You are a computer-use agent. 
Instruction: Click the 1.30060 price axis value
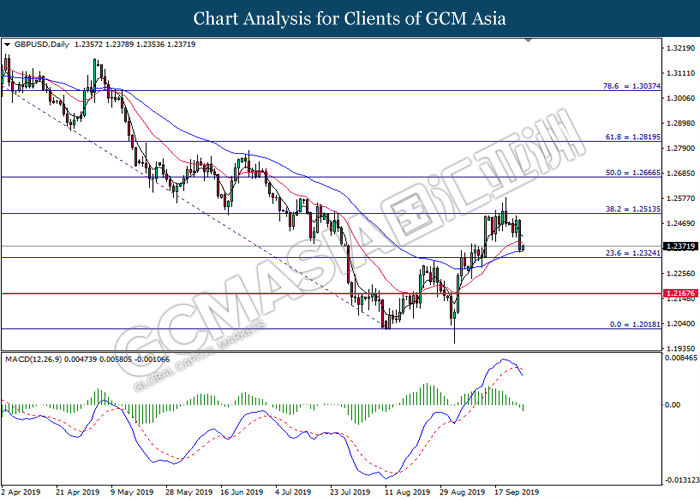tap(680, 98)
